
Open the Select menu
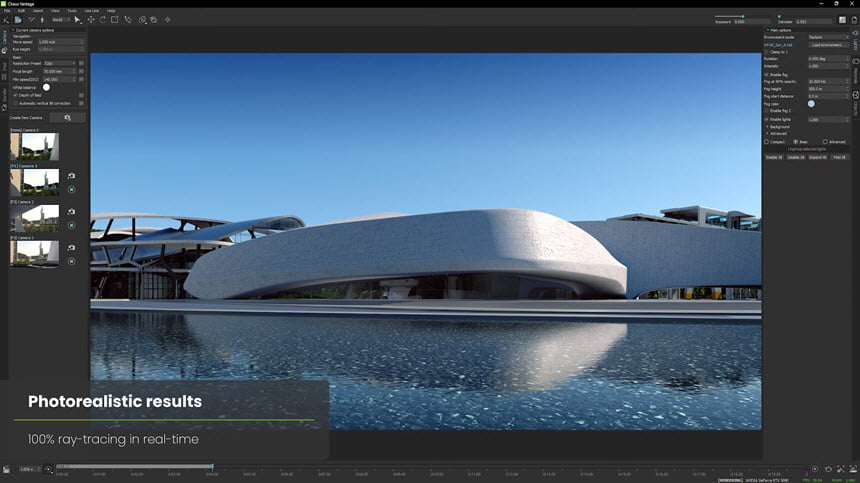click(x=38, y=11)
